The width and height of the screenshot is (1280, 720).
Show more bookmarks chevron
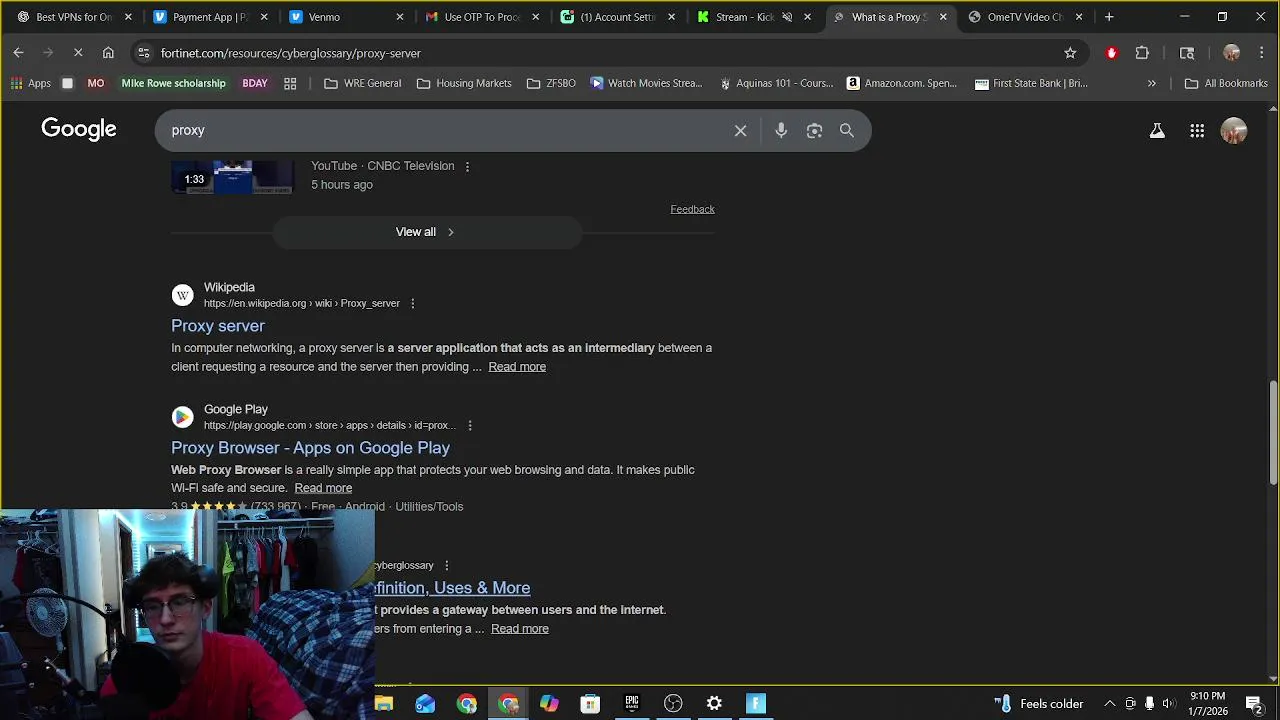click(1152, 83)
